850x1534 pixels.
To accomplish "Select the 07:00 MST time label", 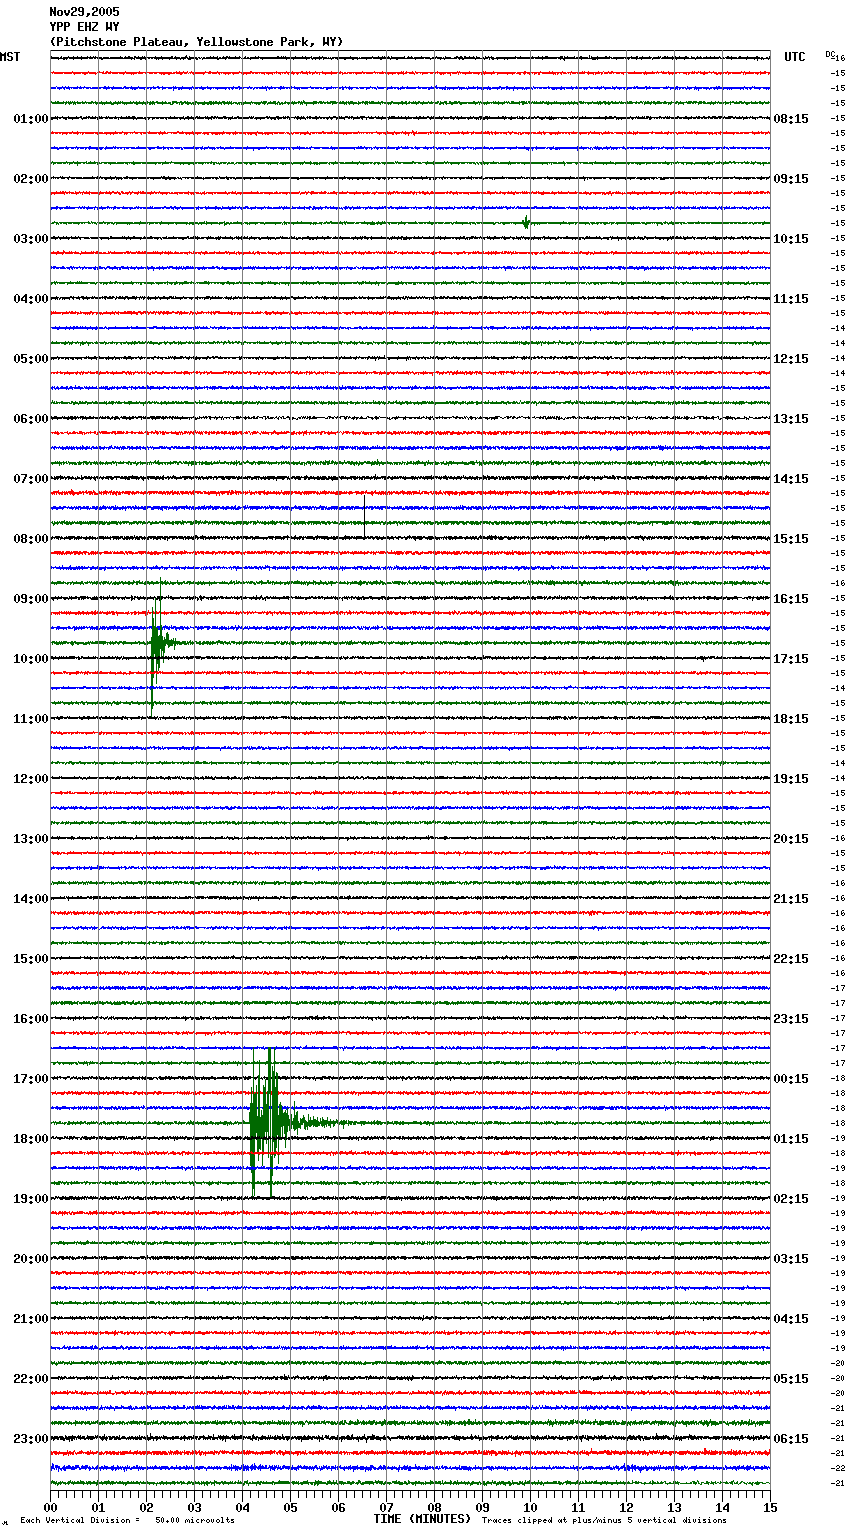I will coord(30,479).
